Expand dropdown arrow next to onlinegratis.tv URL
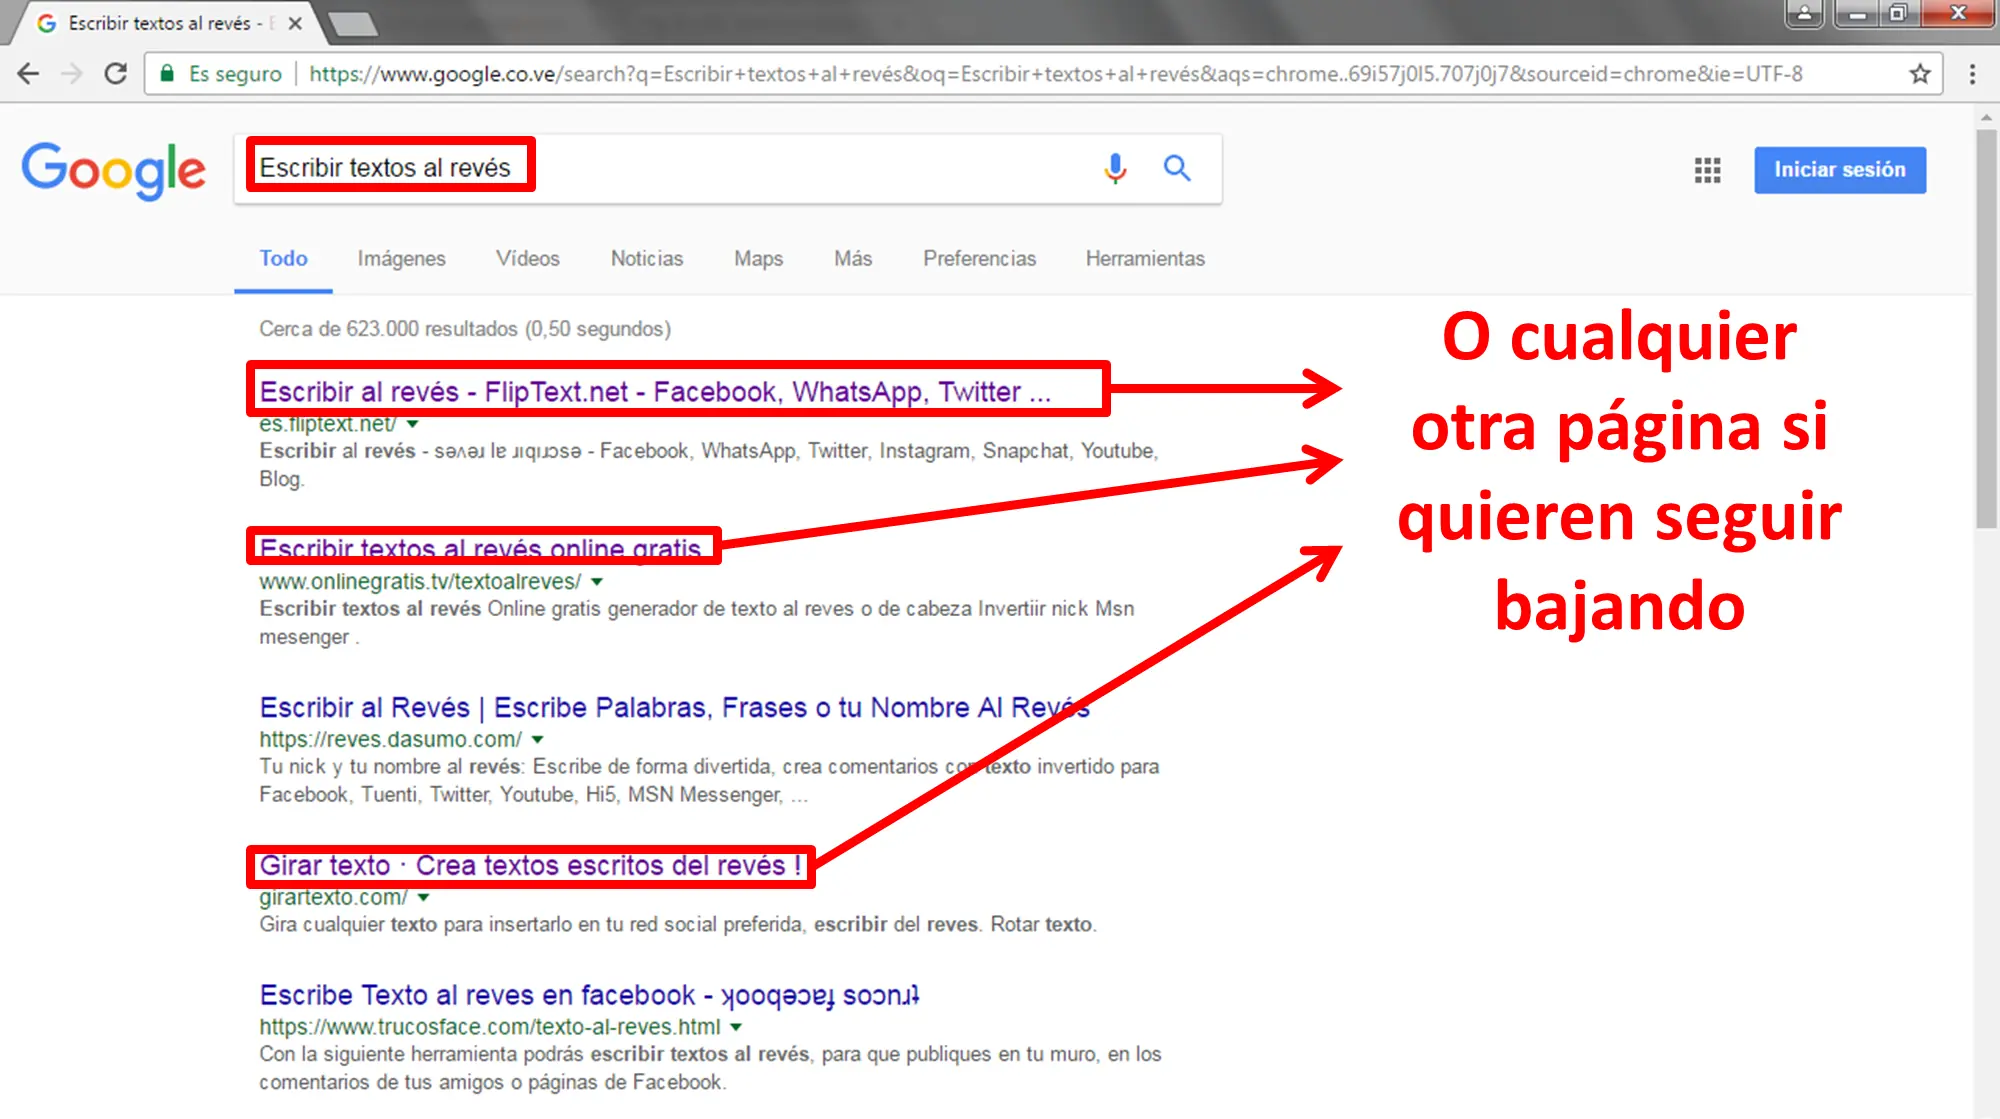2000x1119 pixels. pyautogui.click(x=597, y=581)
